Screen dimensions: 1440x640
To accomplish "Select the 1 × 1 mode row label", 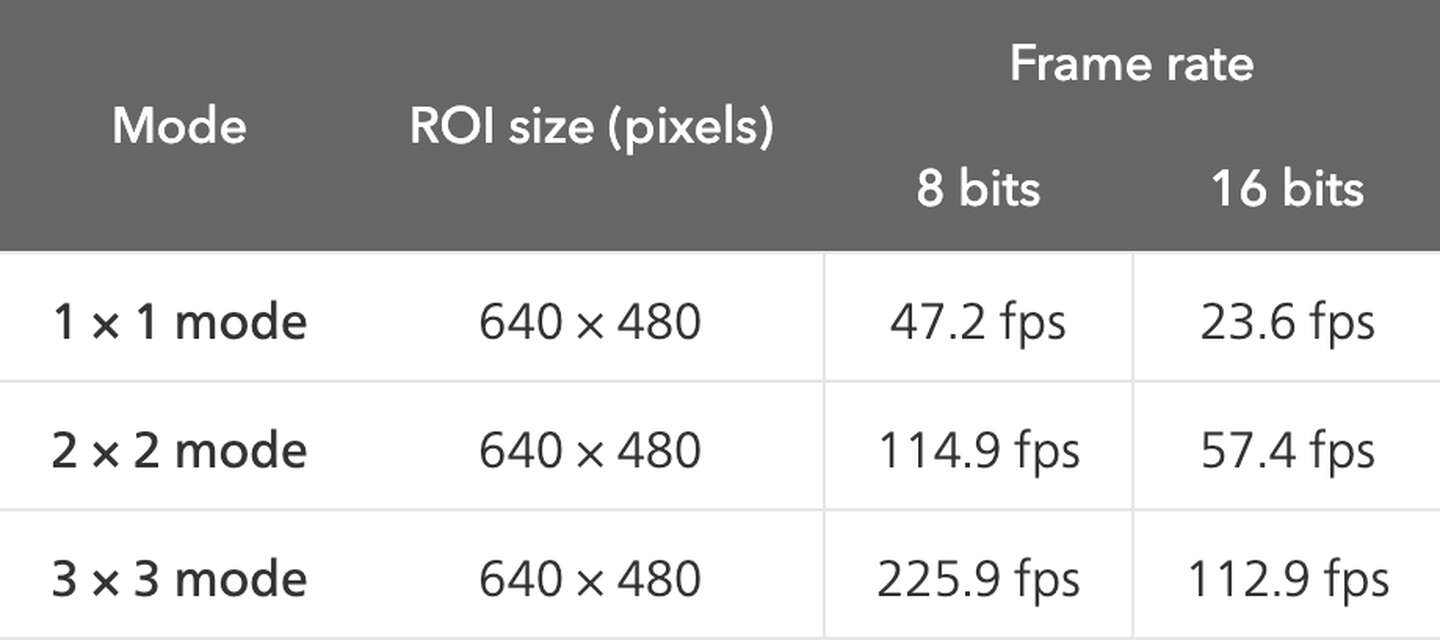I will click(x=179, y=322).
